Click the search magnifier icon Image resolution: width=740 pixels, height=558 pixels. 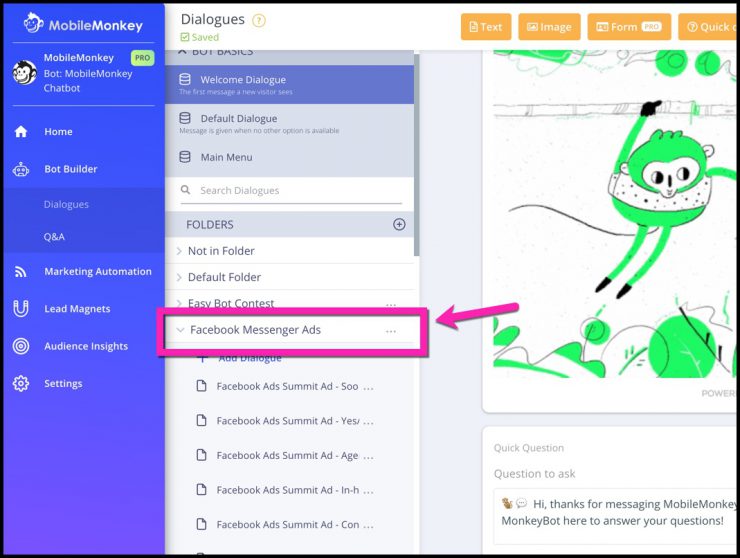click(x=185, y=190)
